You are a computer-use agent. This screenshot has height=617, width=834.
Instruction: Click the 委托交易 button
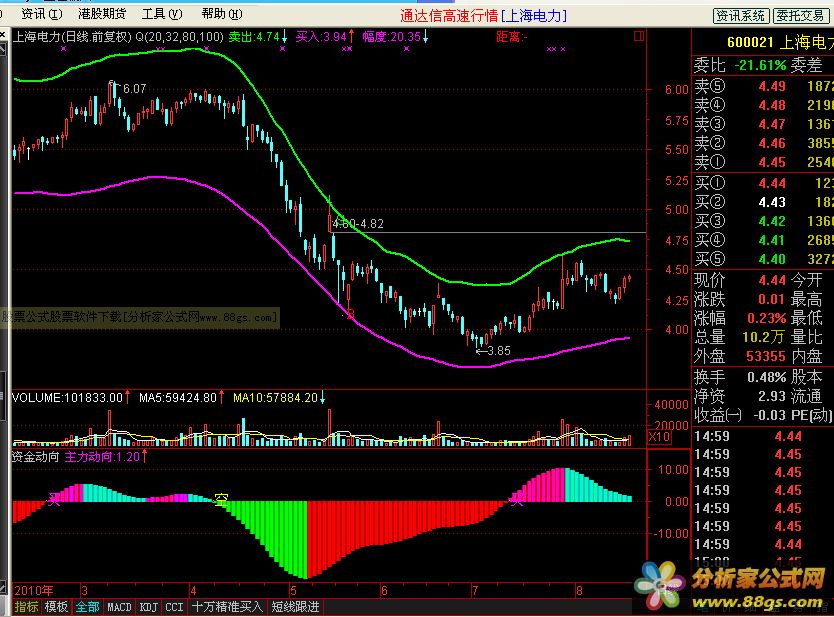pos(799,16)
